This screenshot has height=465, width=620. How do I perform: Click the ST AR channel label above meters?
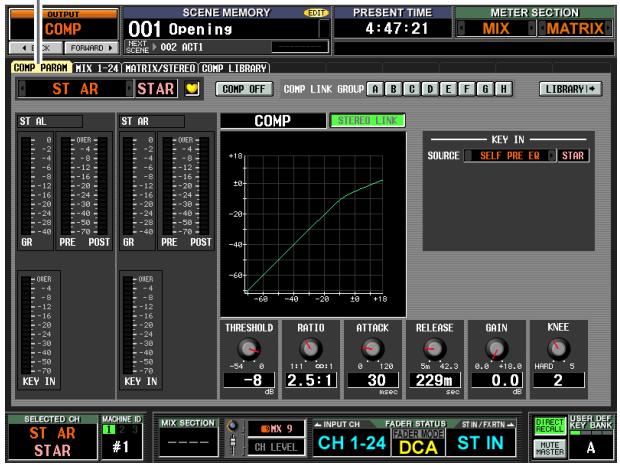tap(151, 121)
